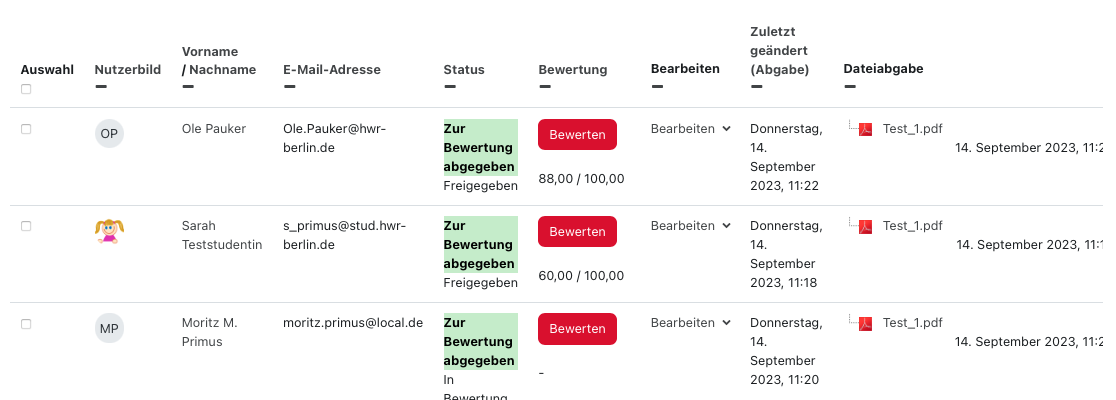Hide the Status column using its minus icon
The width and height of the screenshot is (1116, 400).
pos(449,87)
